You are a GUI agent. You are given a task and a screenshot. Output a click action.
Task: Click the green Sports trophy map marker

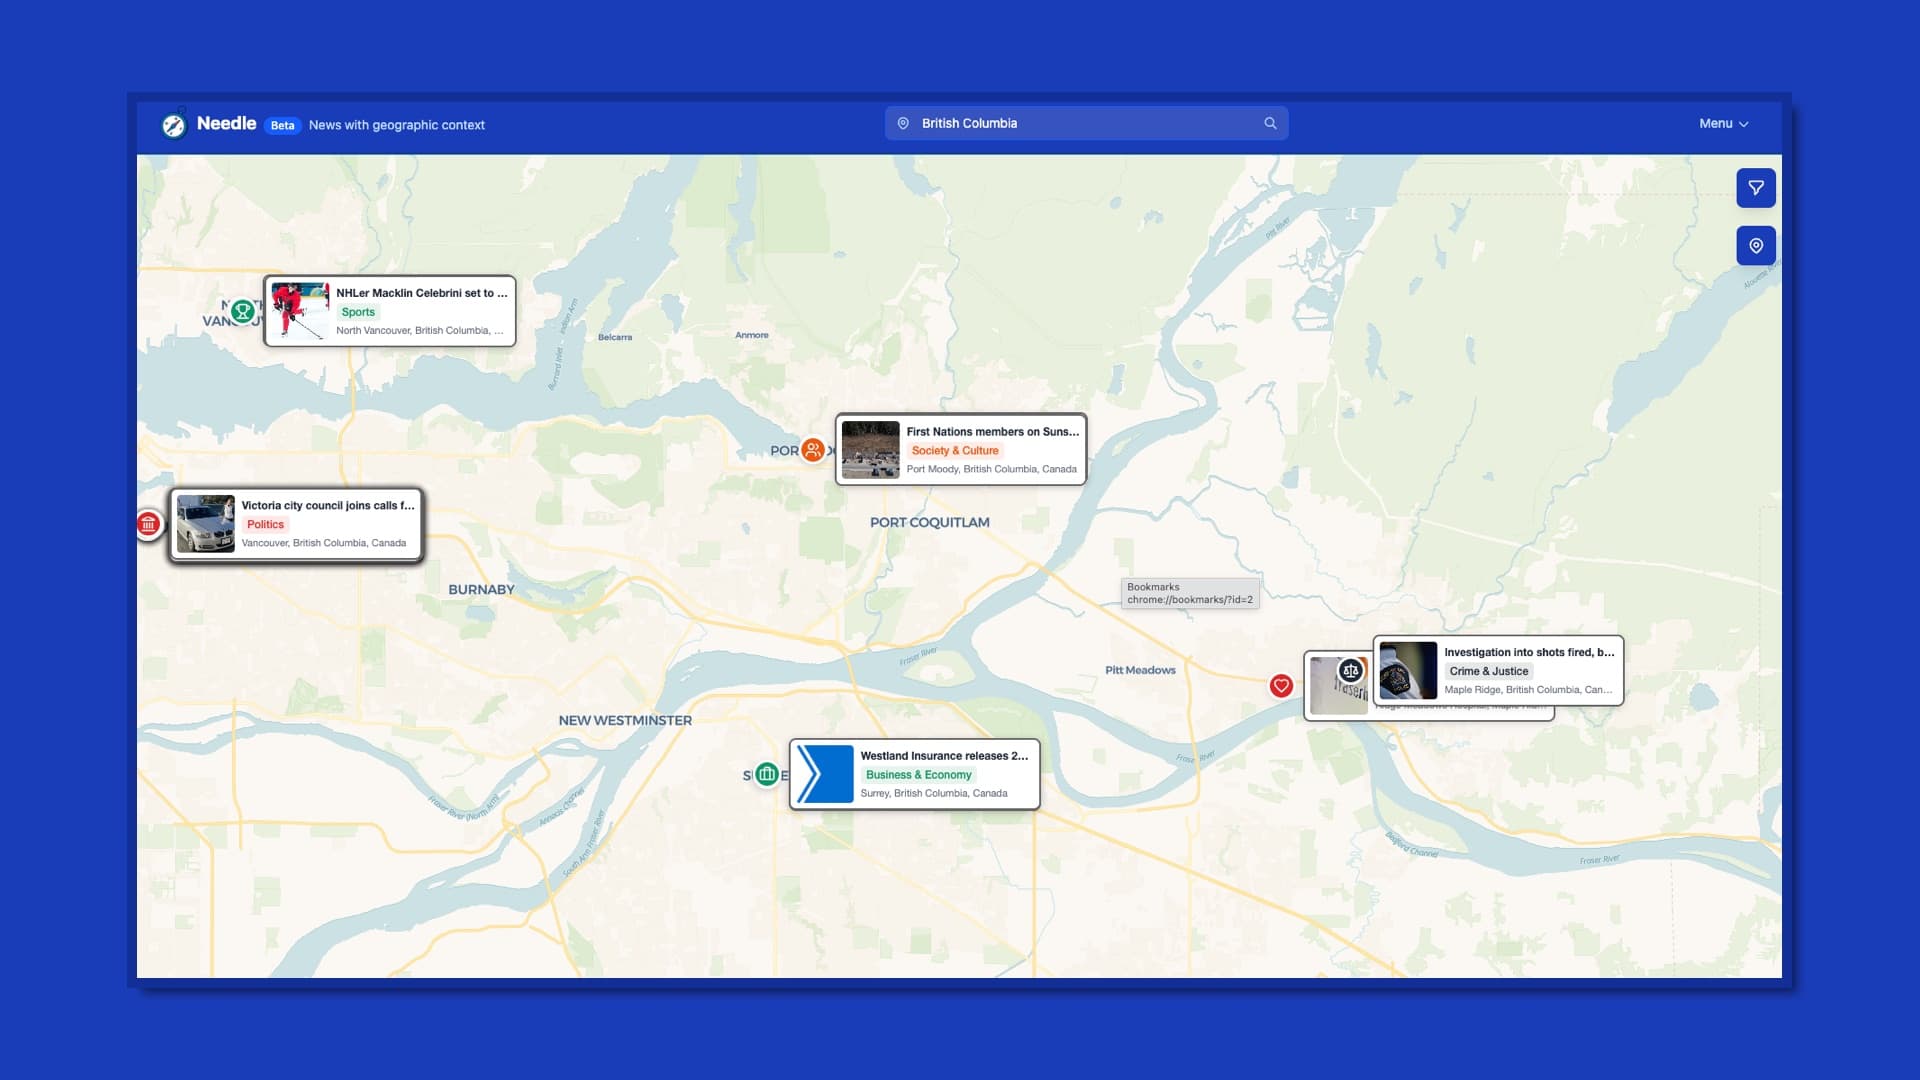(x=242, y=312)
